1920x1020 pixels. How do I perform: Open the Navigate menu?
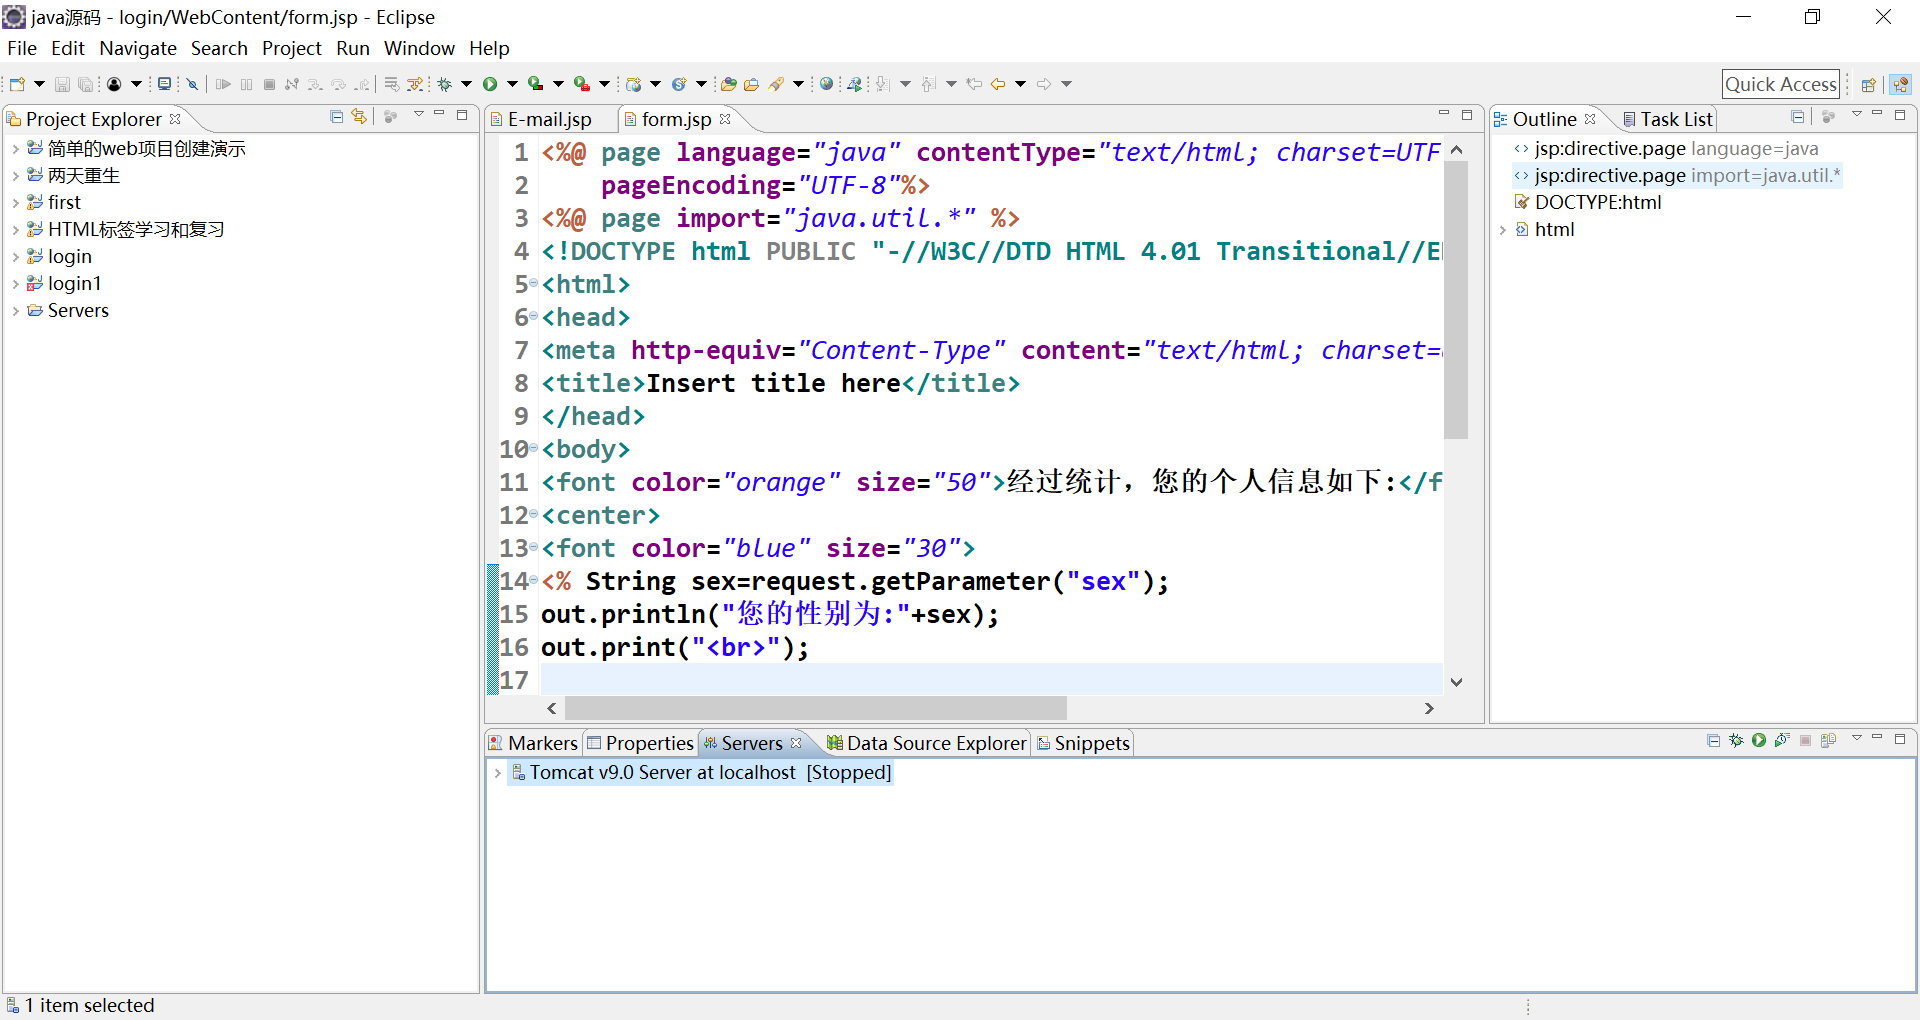[x=138, y=48]
